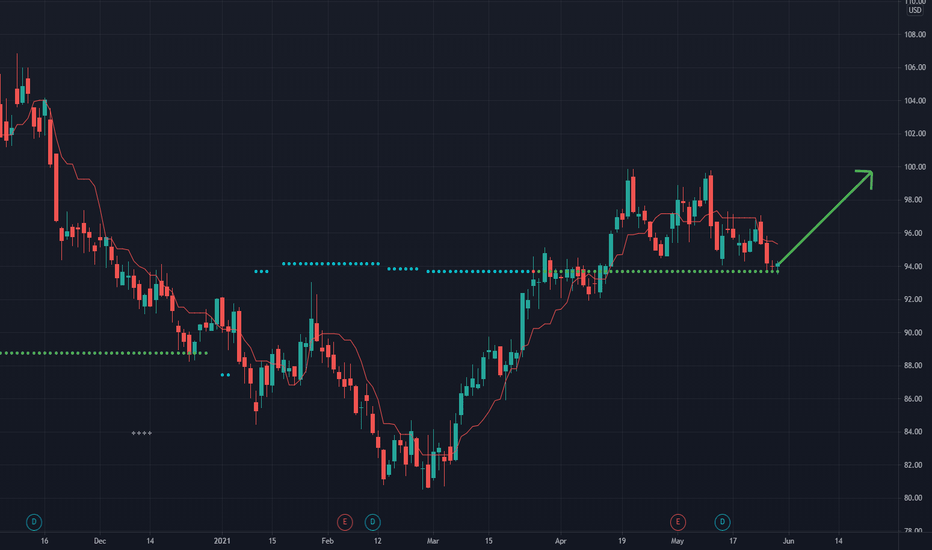
Task: Select the 92.00 price axis label
Action: coord(915,299)
